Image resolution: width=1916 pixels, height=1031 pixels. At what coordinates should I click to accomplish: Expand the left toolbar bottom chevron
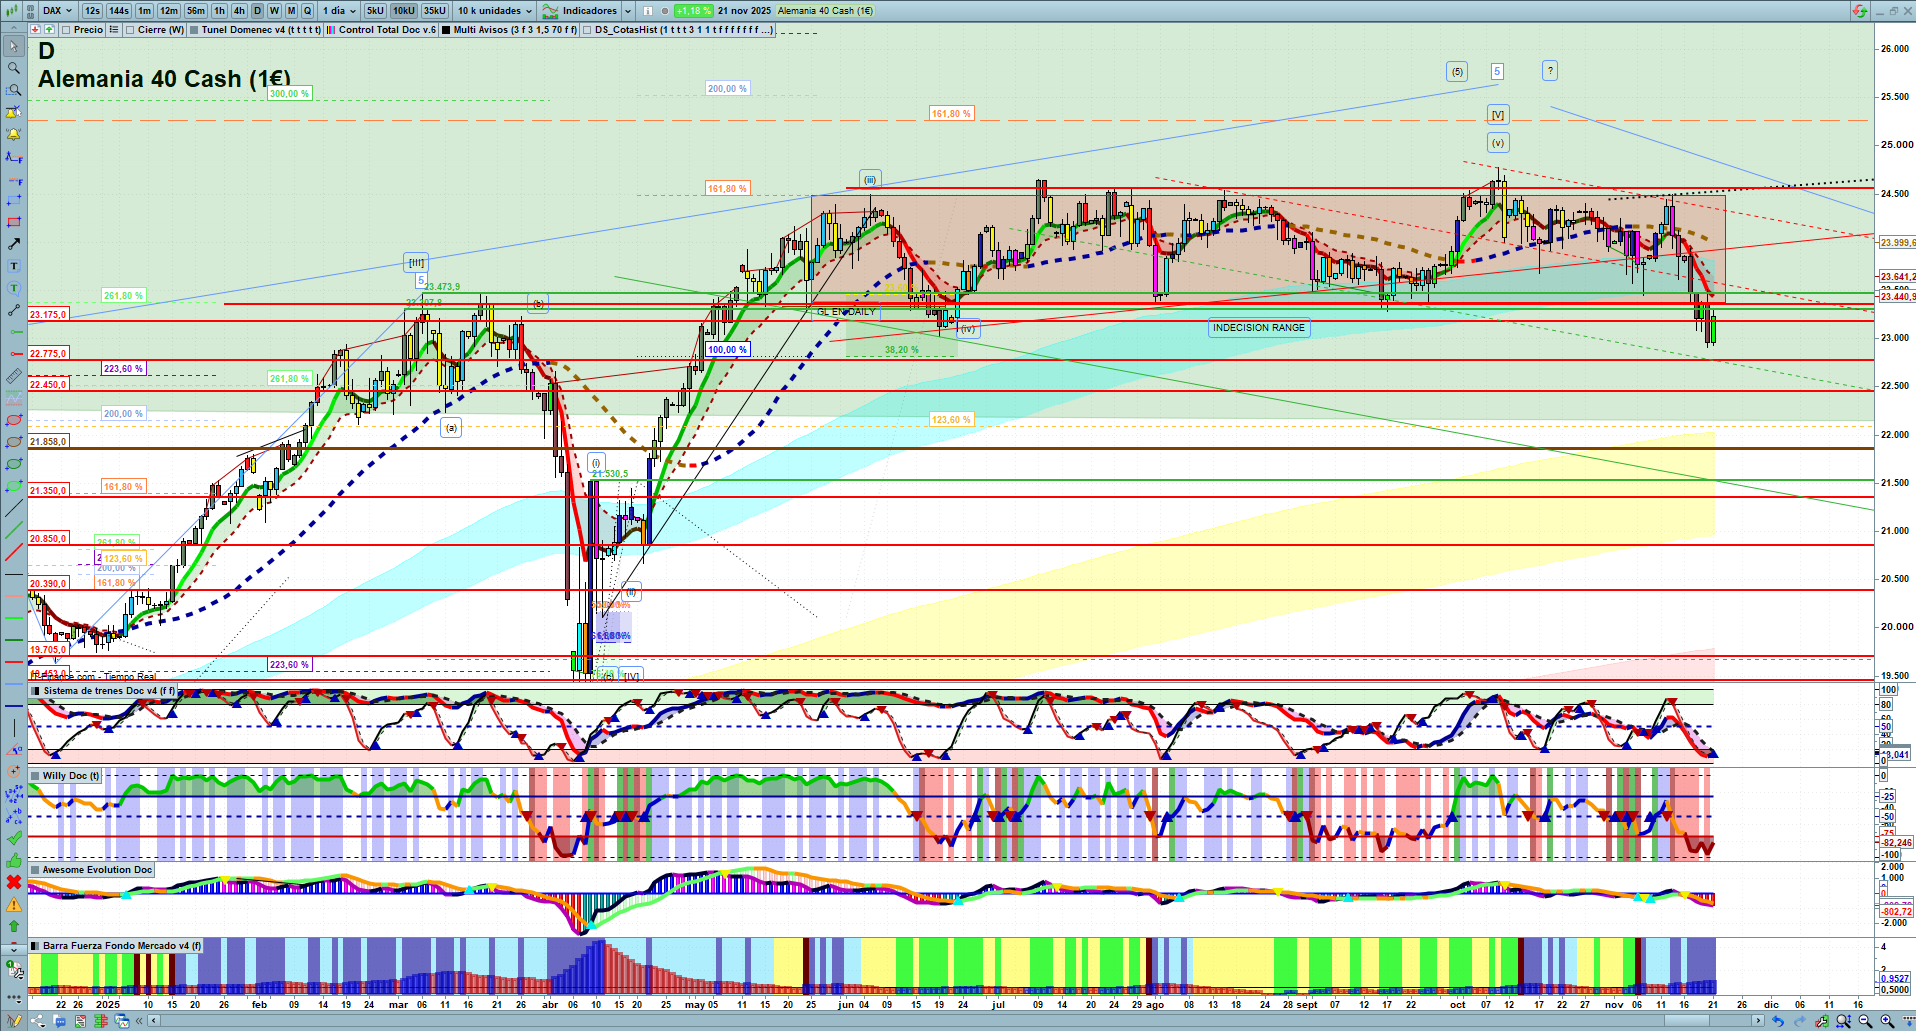point(14,948)
